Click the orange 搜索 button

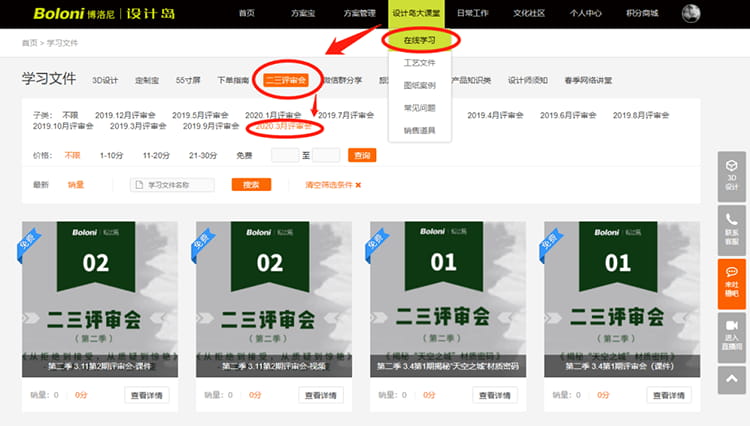(x=251, y=185)
